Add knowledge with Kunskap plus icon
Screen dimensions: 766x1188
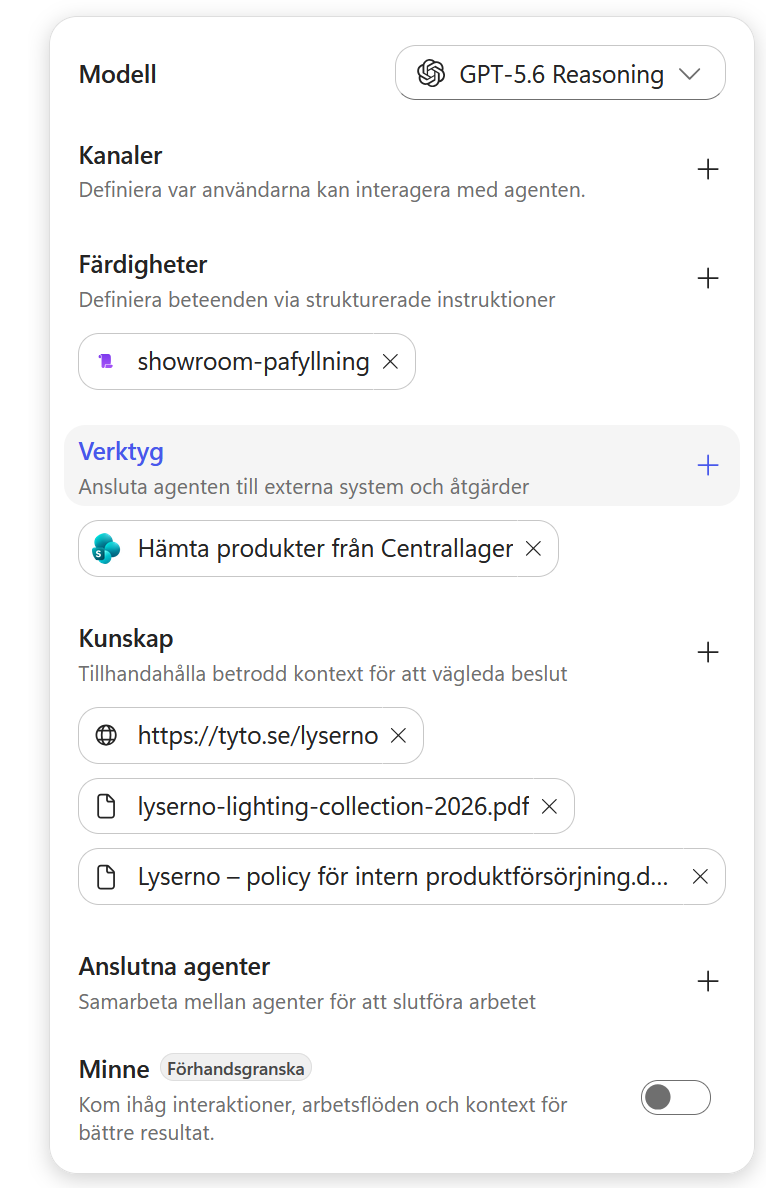(x=708, y=652)
